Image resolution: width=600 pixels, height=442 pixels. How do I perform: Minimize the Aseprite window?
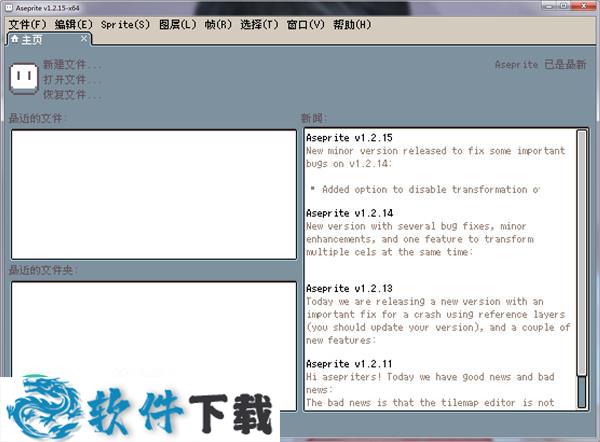coord(549,6)
